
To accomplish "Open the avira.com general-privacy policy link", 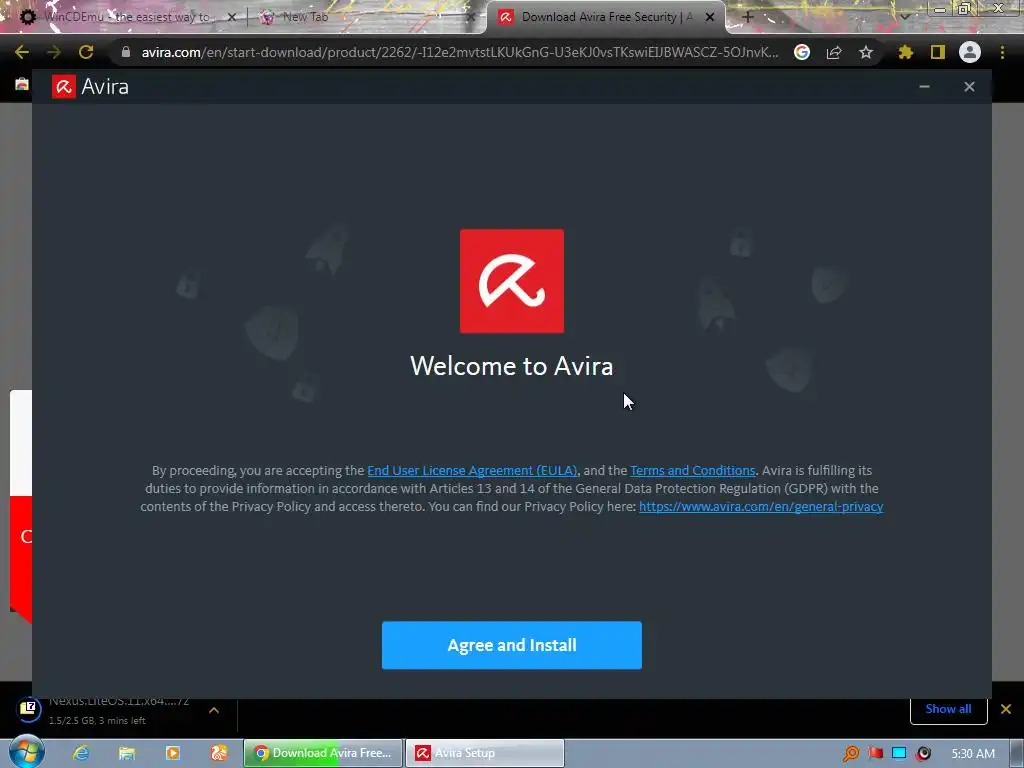I will (761, 506).
